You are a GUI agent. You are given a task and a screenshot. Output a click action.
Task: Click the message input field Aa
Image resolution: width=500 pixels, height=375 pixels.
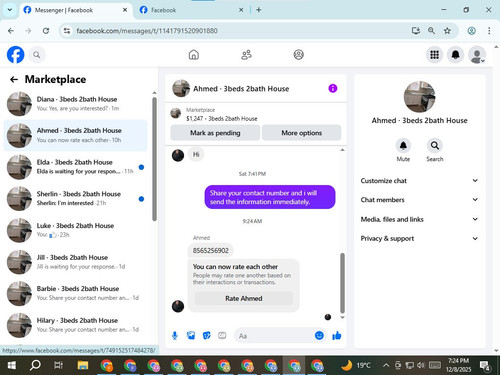pyautogui.click(x=275, y=336)
